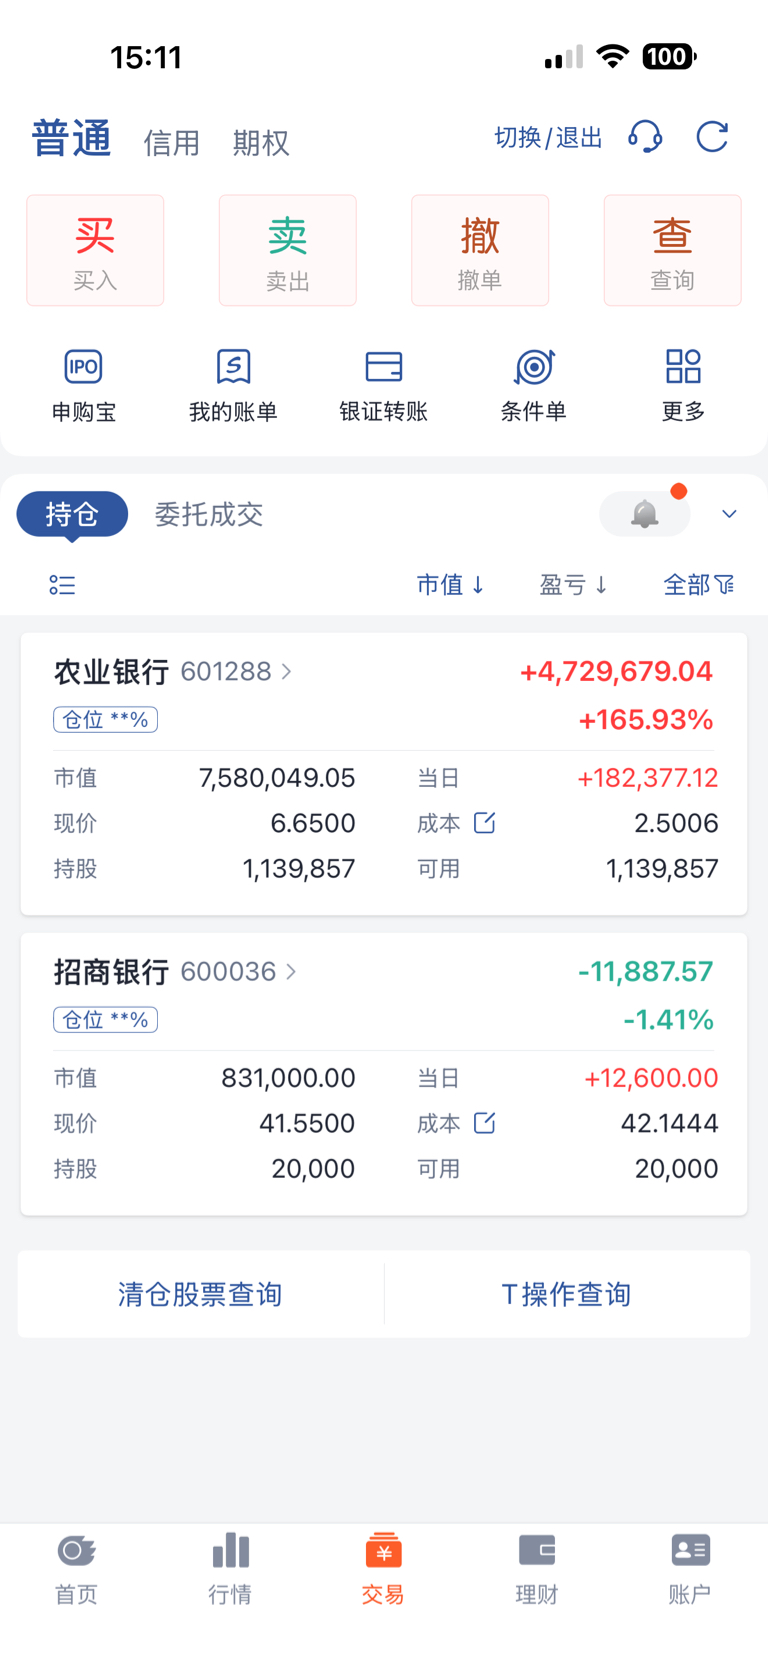768x1669 pixels.
Task: Tap the customer service headset icon
Action: click(645, 137)
